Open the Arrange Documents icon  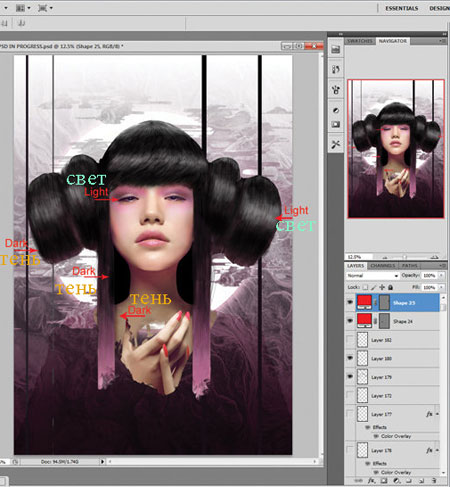[x=20, y=8]
